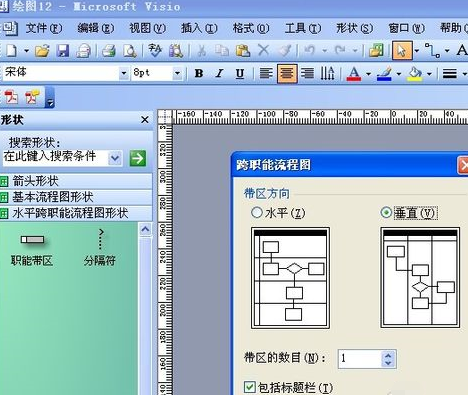Open the 格式 menu
Image resolution: width=468 pixels, height=395 pixels.
point(251,28)
